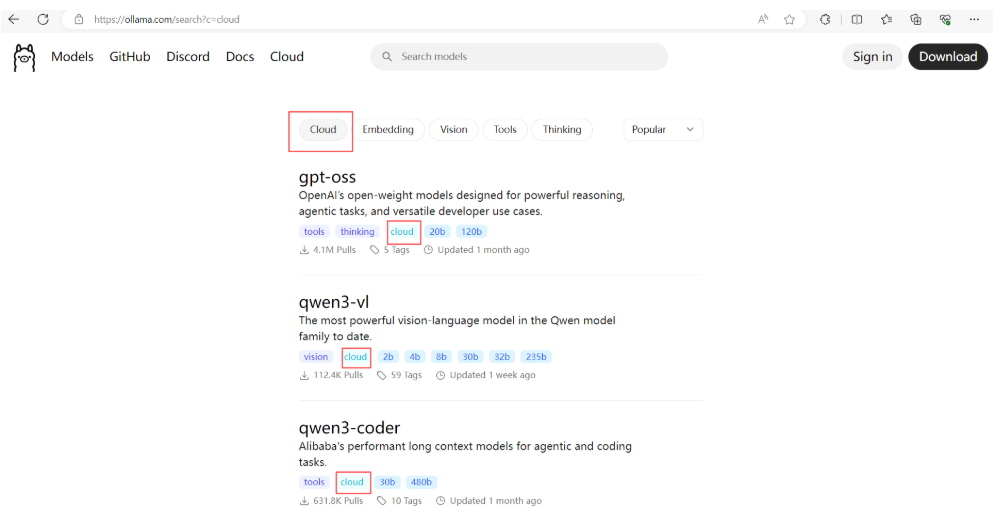The image size is (1004, 530).
Task: Go back using the browser back arrow
Action: point(13,19)
